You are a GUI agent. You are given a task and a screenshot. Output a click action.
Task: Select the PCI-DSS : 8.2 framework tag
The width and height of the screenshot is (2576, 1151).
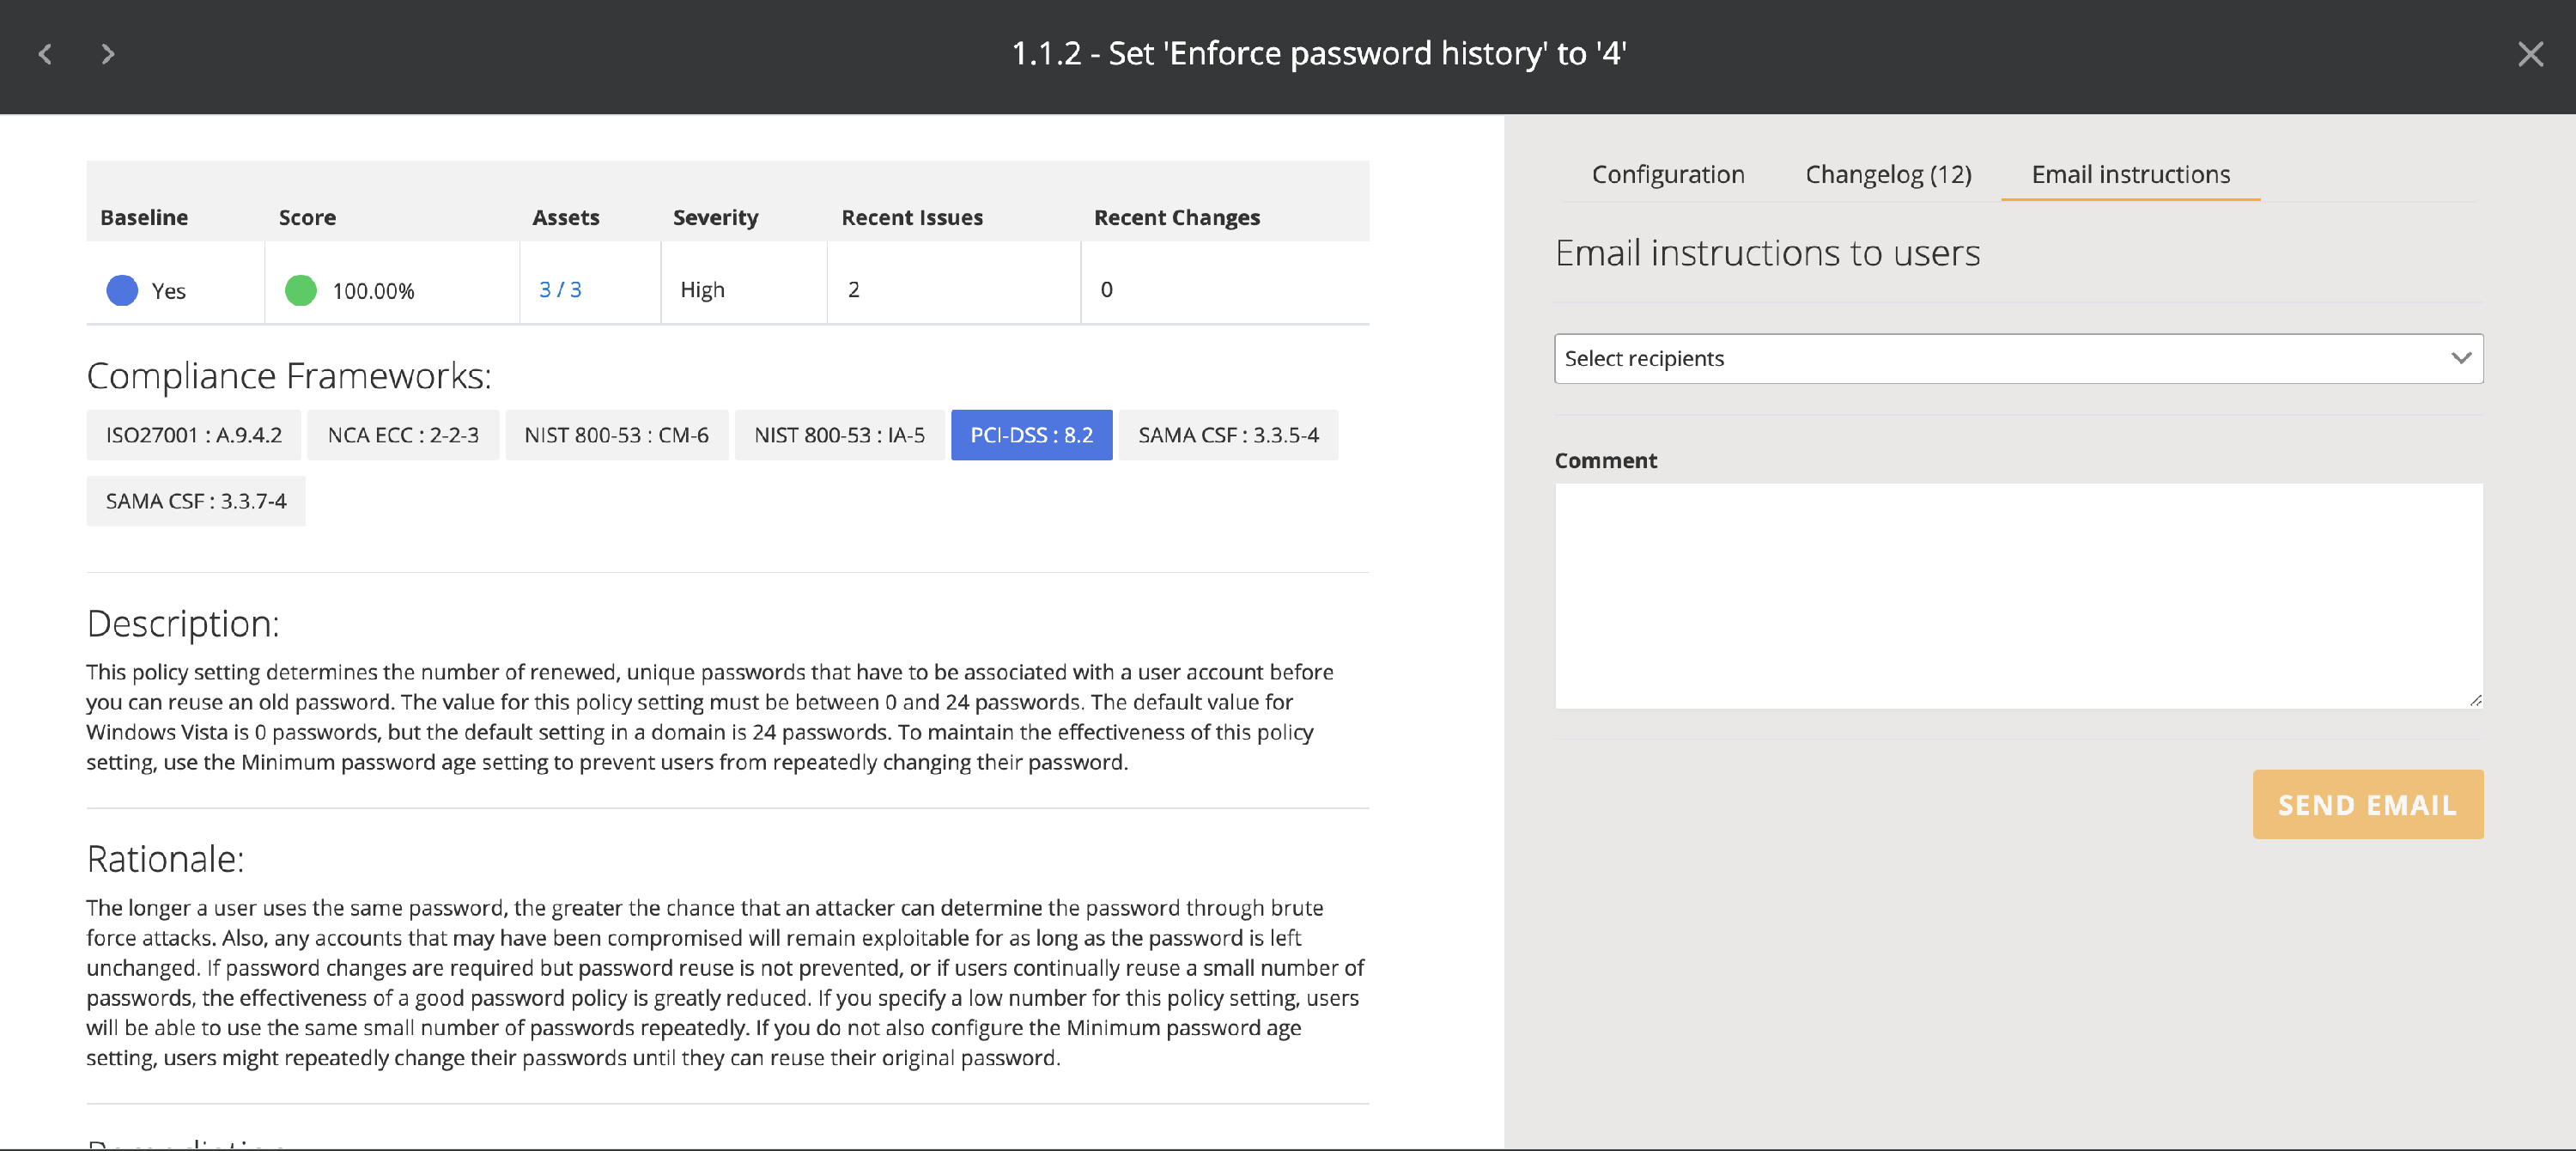coord(1031,435)
